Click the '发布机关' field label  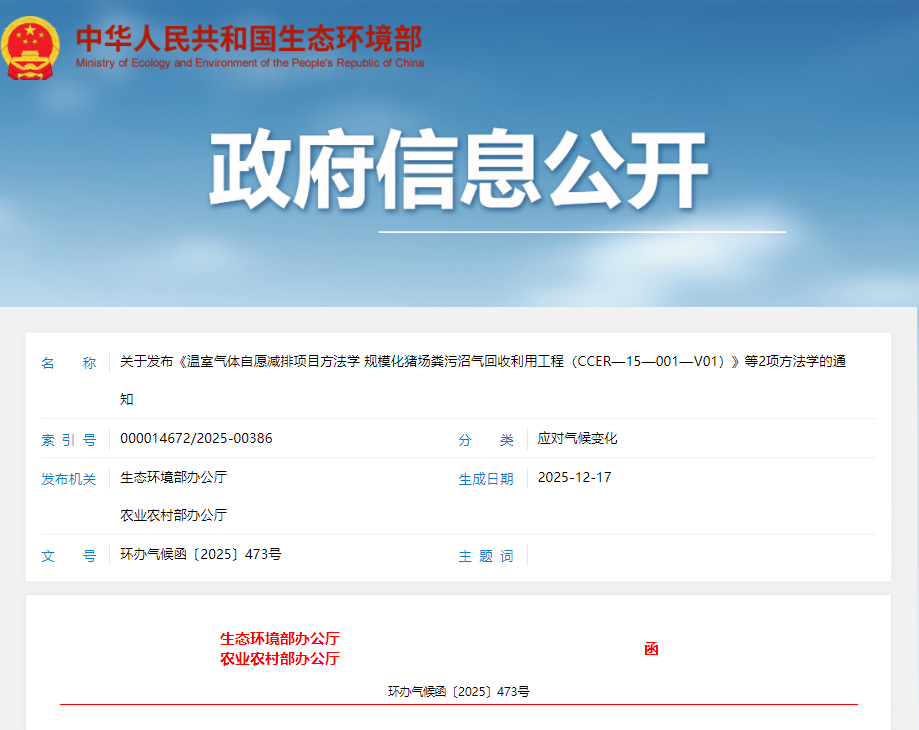coord(68,478)
